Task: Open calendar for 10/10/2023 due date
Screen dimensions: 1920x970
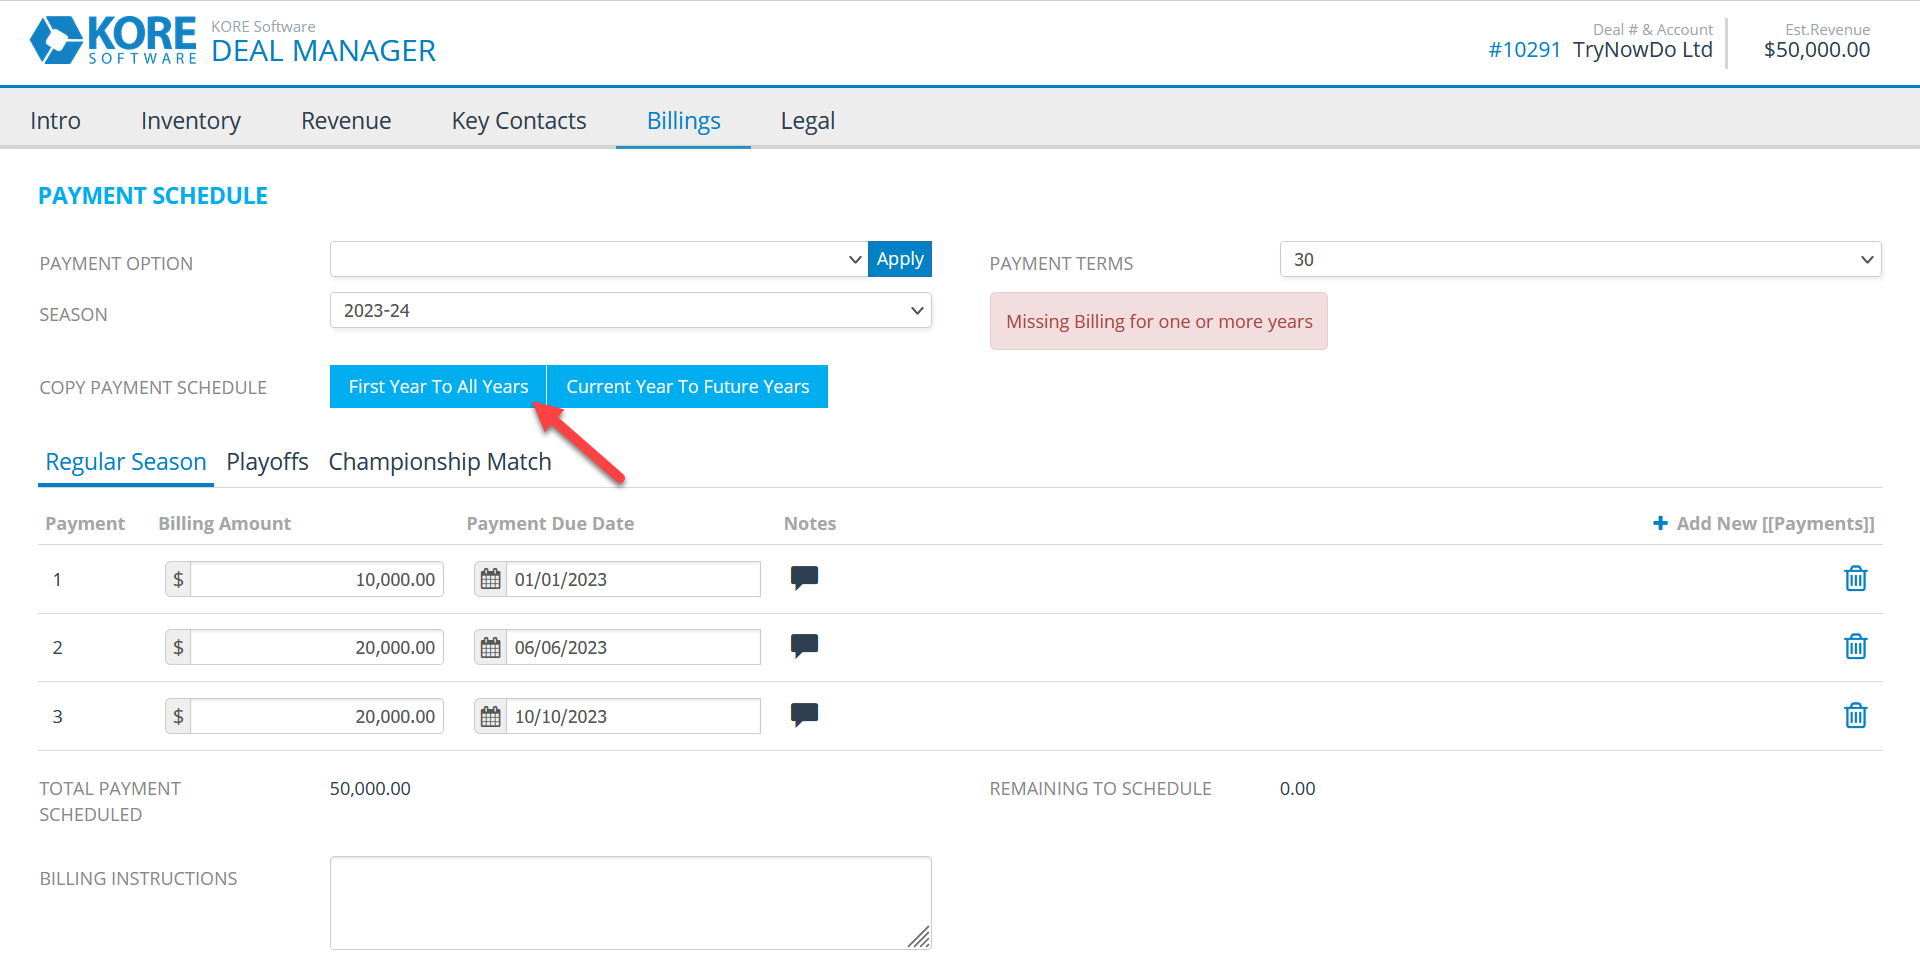Action: click(x=490, y=716)
